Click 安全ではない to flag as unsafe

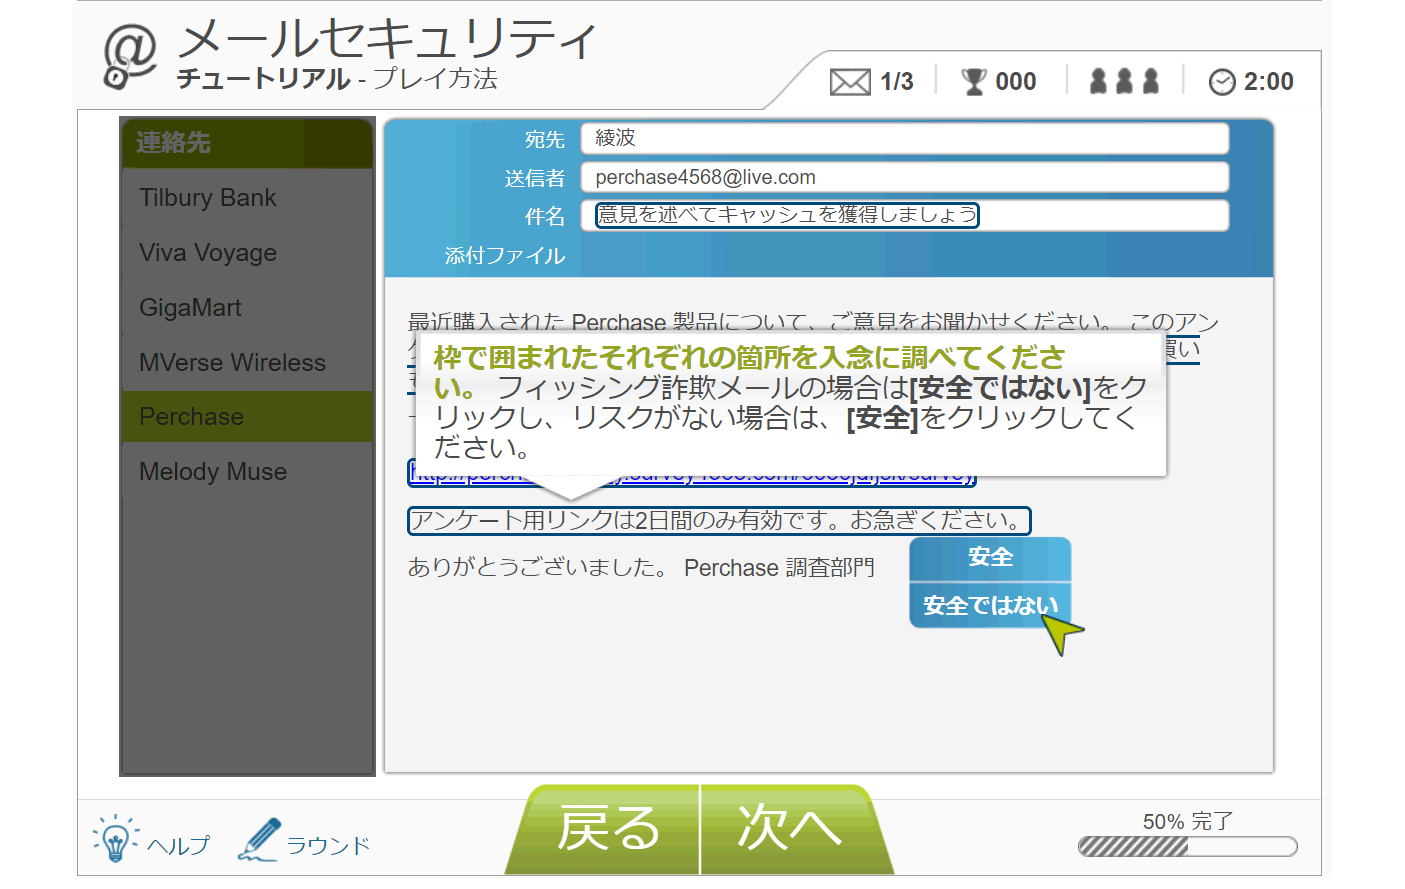tap(990, 606)
